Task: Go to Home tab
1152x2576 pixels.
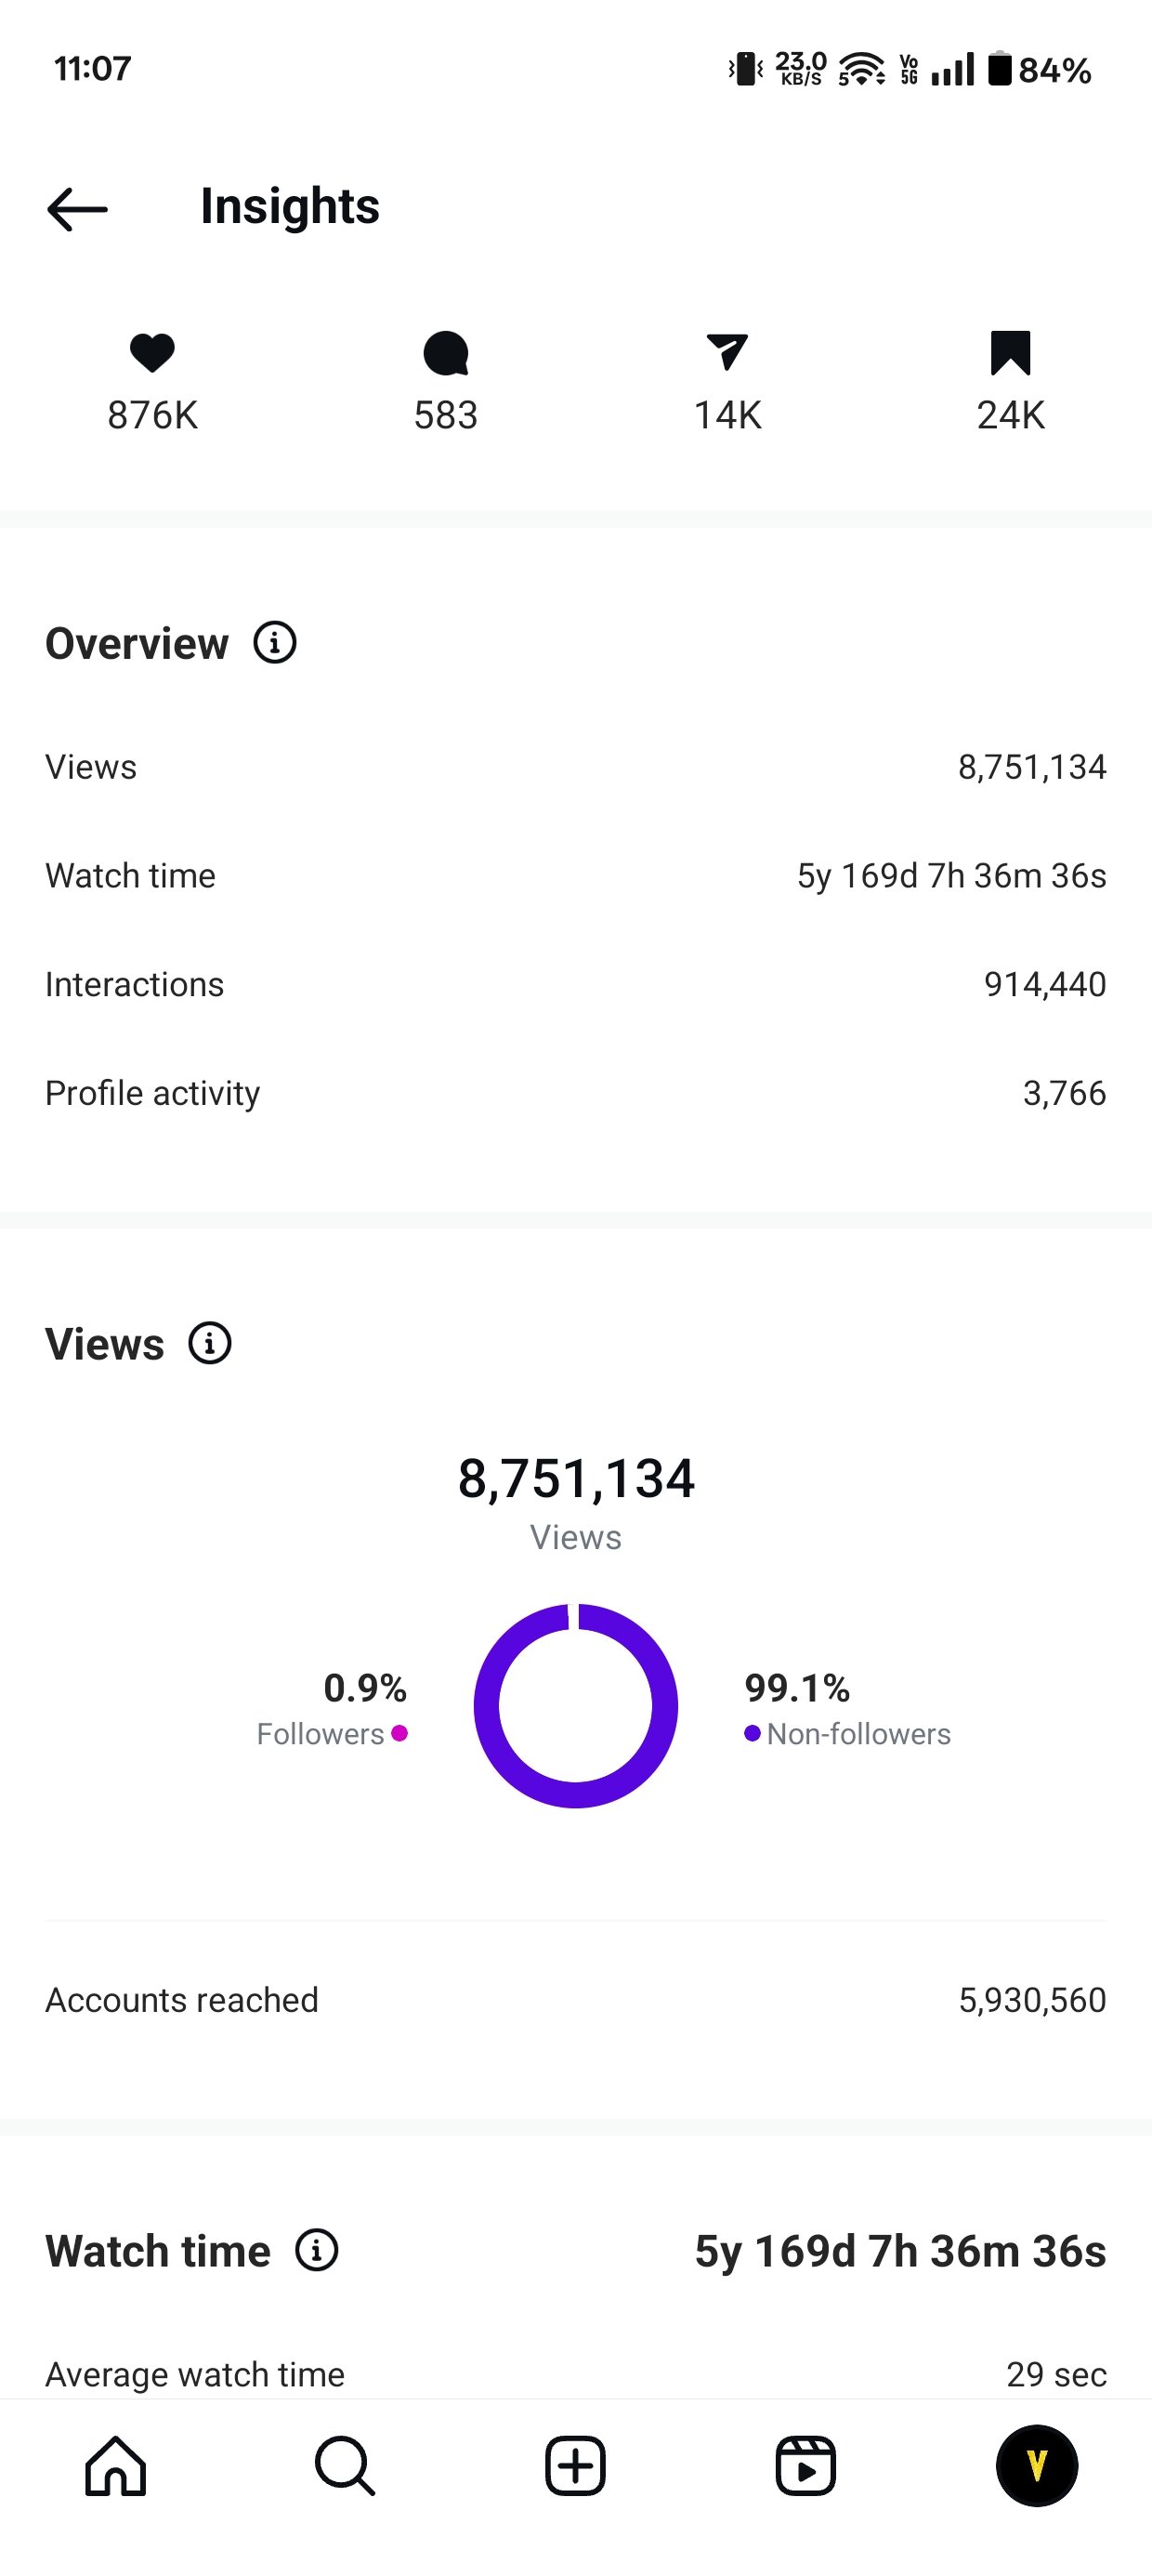Action: [x=116, y=2466]
